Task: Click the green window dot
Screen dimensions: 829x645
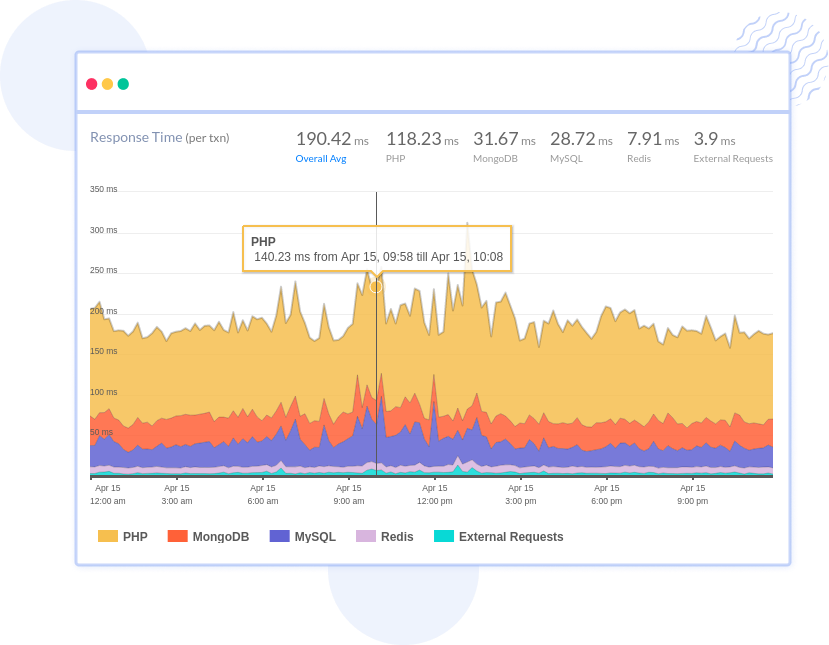Action: [121, 85]
